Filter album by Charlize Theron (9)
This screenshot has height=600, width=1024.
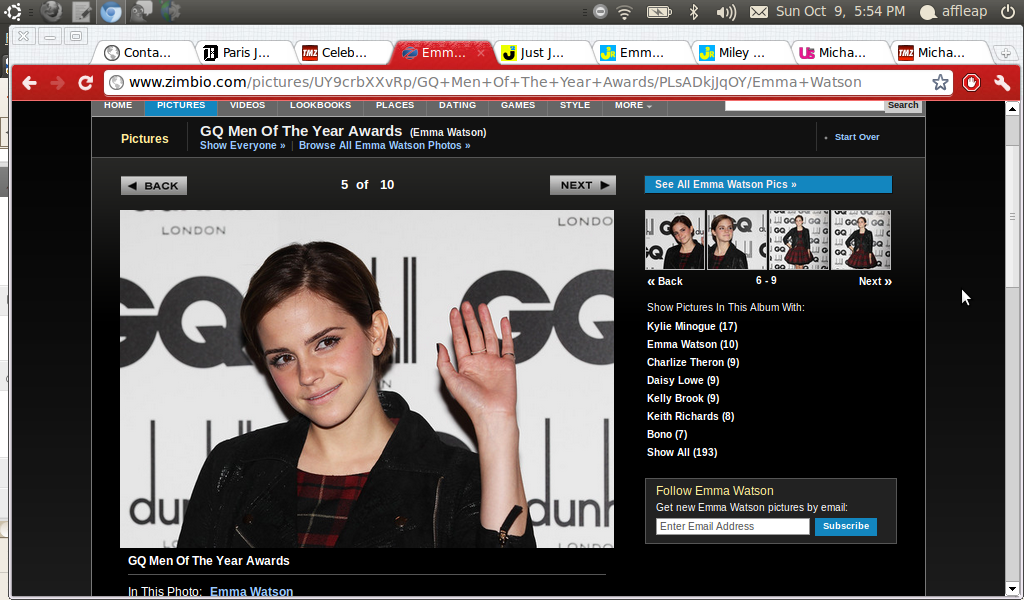[x=693, y=362]
